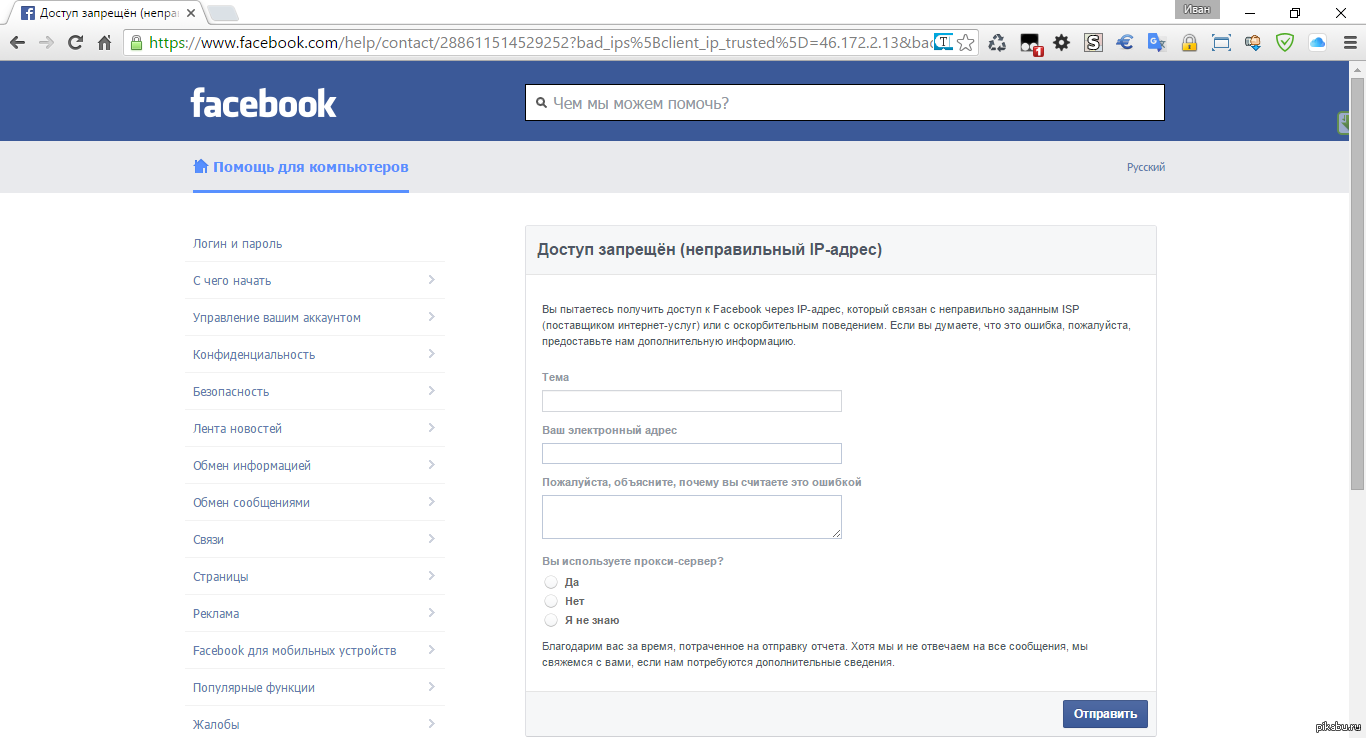Open the Конфиденциальность topic label
Screen dimensions: 1366x738
point(254,355)
